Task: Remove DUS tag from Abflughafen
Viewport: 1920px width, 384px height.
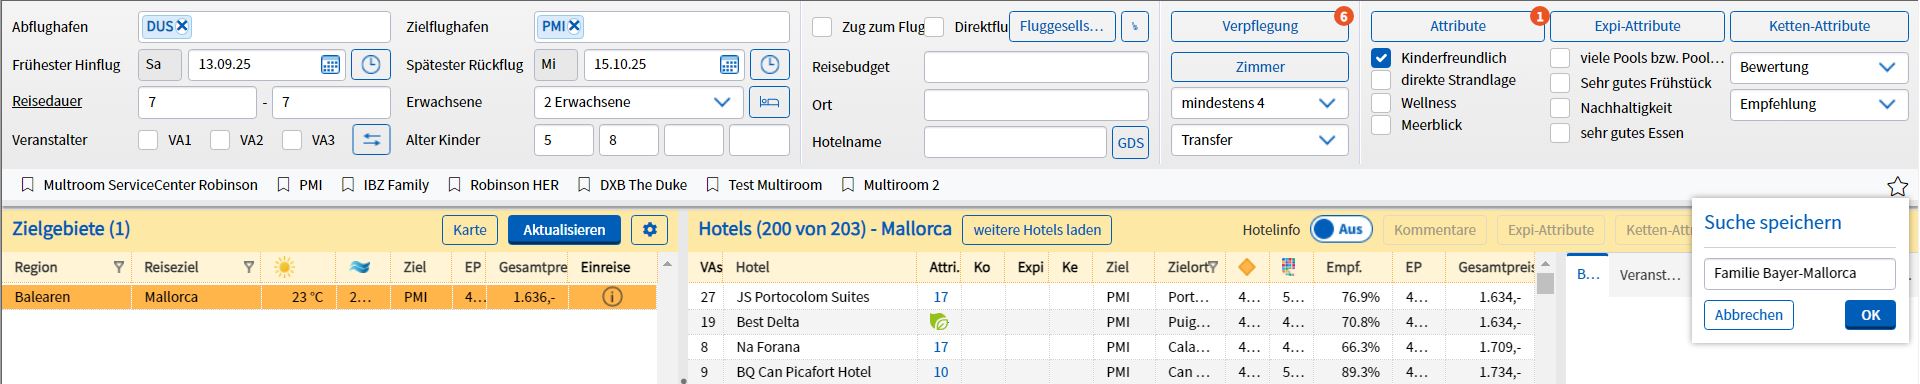Action: click(182, 27)
